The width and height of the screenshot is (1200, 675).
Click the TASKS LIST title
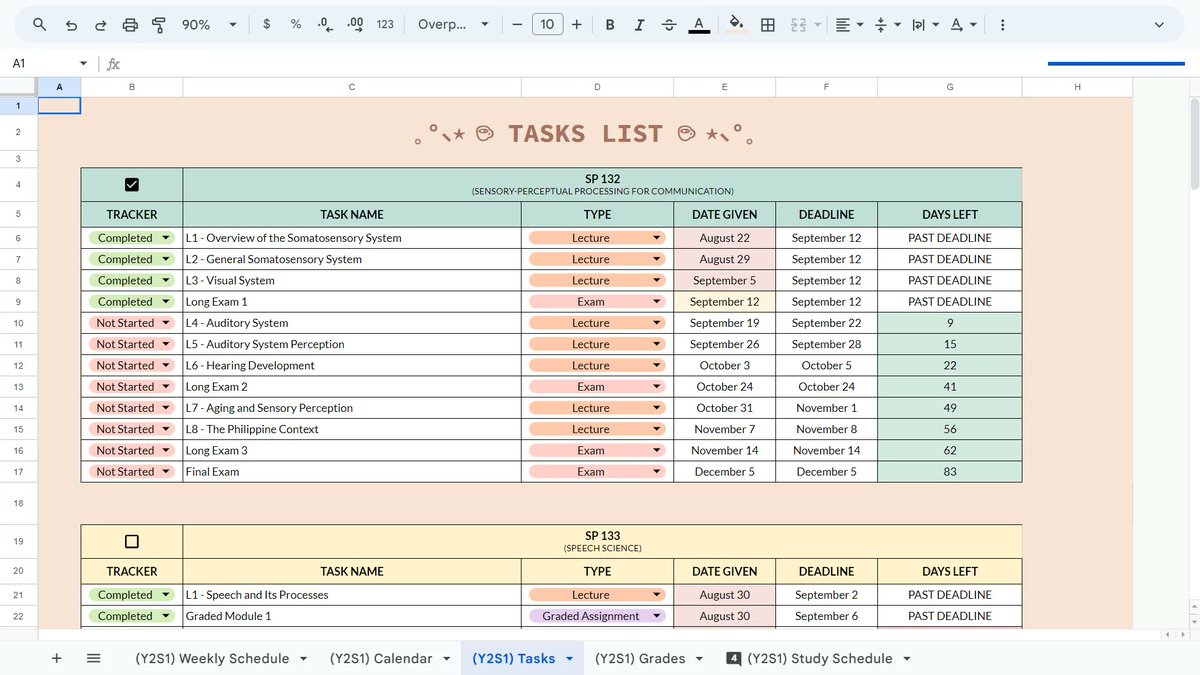click(x=585, y=134)
